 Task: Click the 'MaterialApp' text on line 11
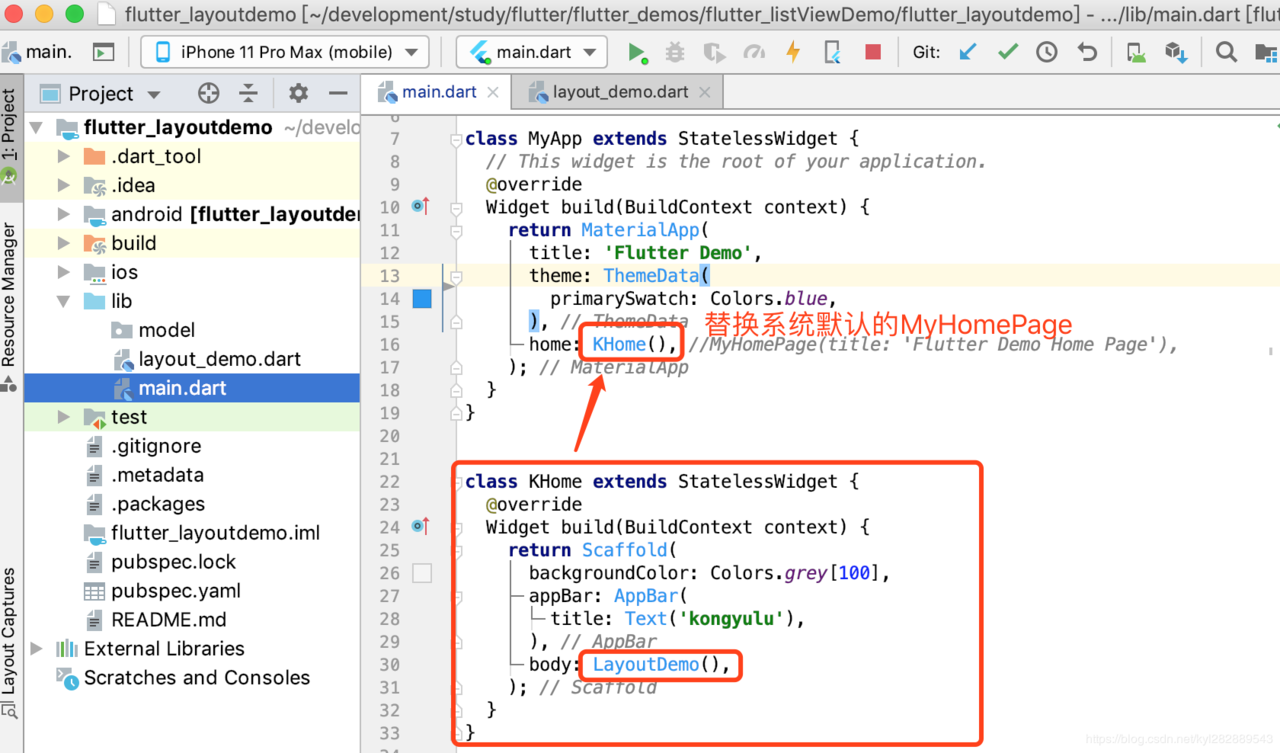tap(640, 230)
